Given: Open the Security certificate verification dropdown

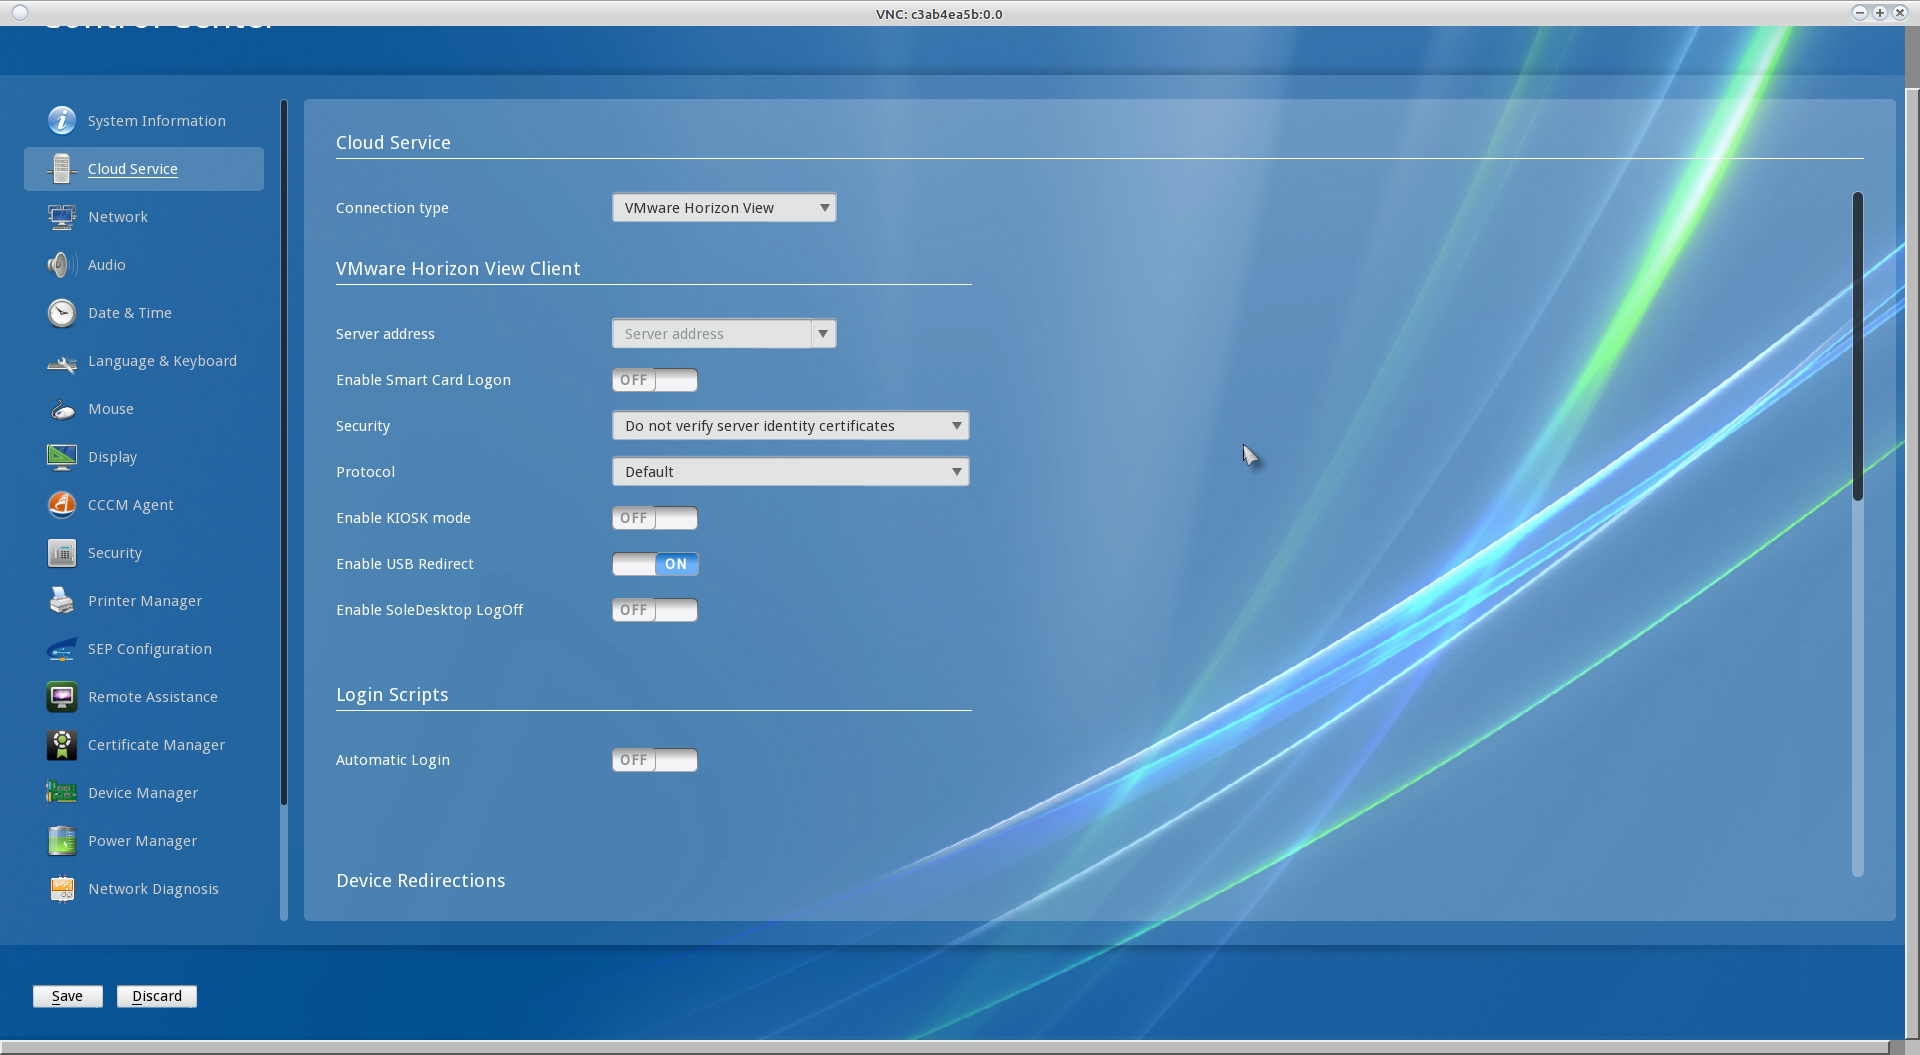Looking at the screenshot, I should 790,426.
